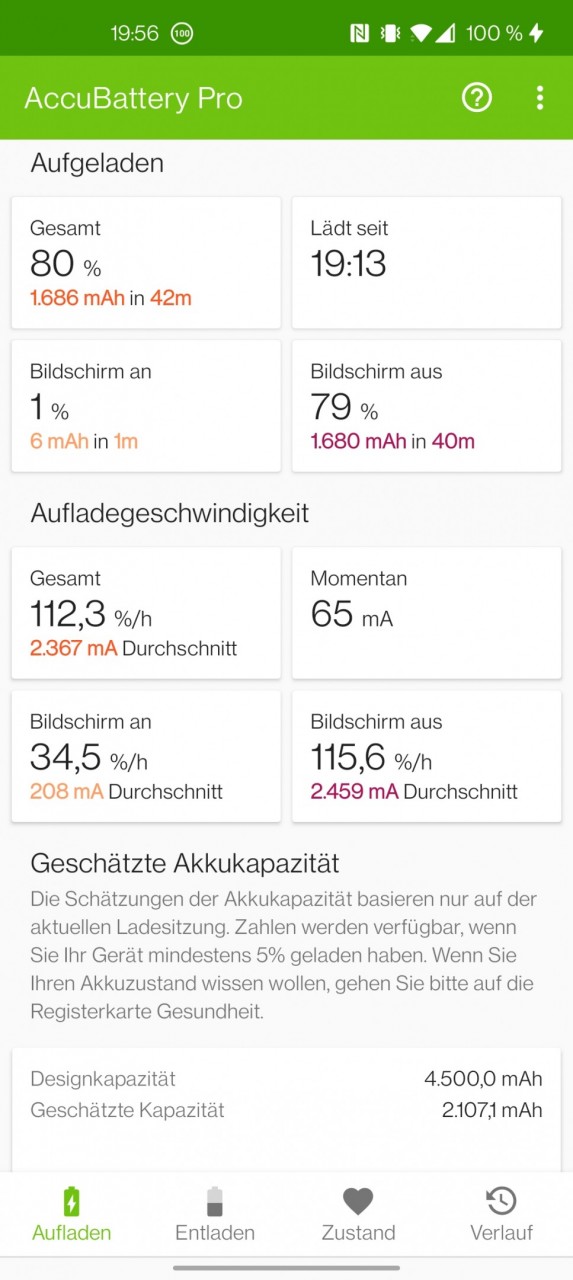This screenshot has width=573, height=1280.
Task: Tap the Lädt seit 19:13 card
Action: coord(426,263)
